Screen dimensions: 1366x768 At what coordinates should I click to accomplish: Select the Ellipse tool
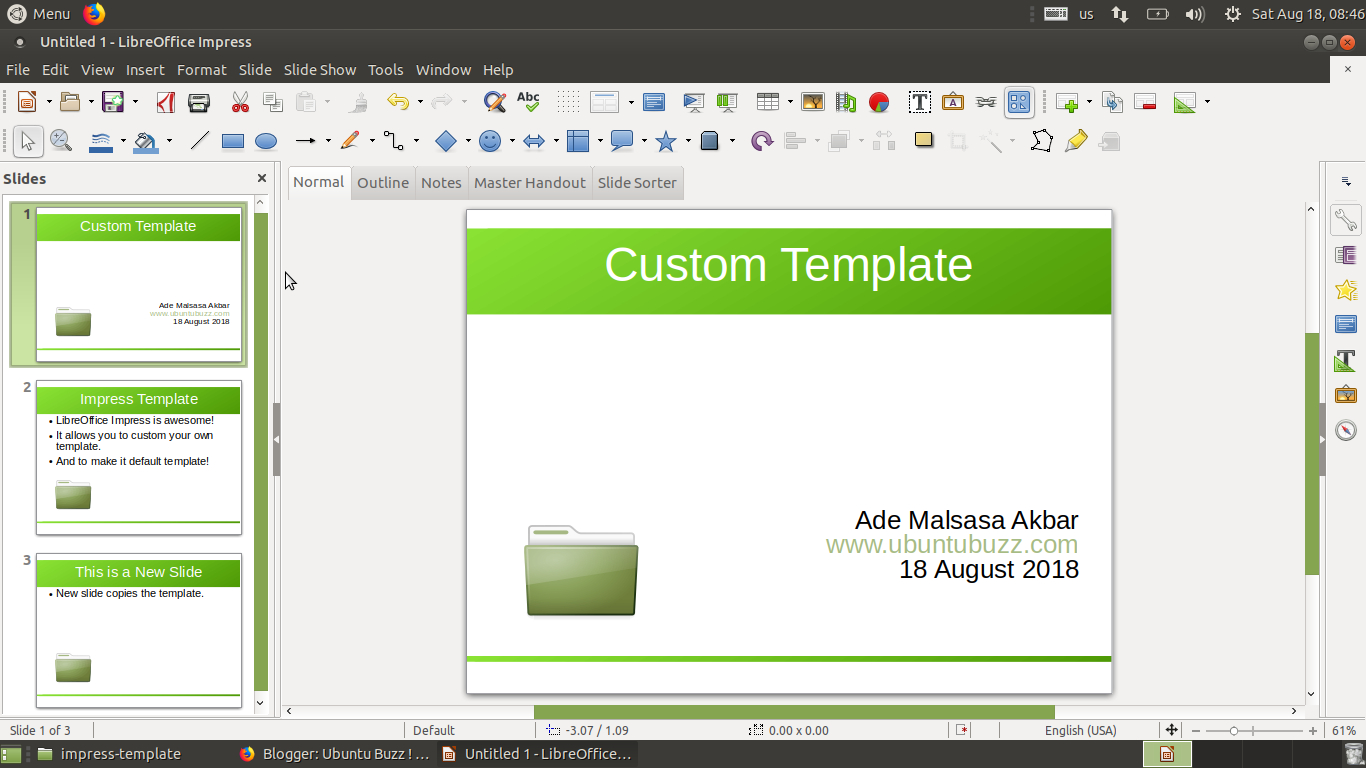click(266, 141)
